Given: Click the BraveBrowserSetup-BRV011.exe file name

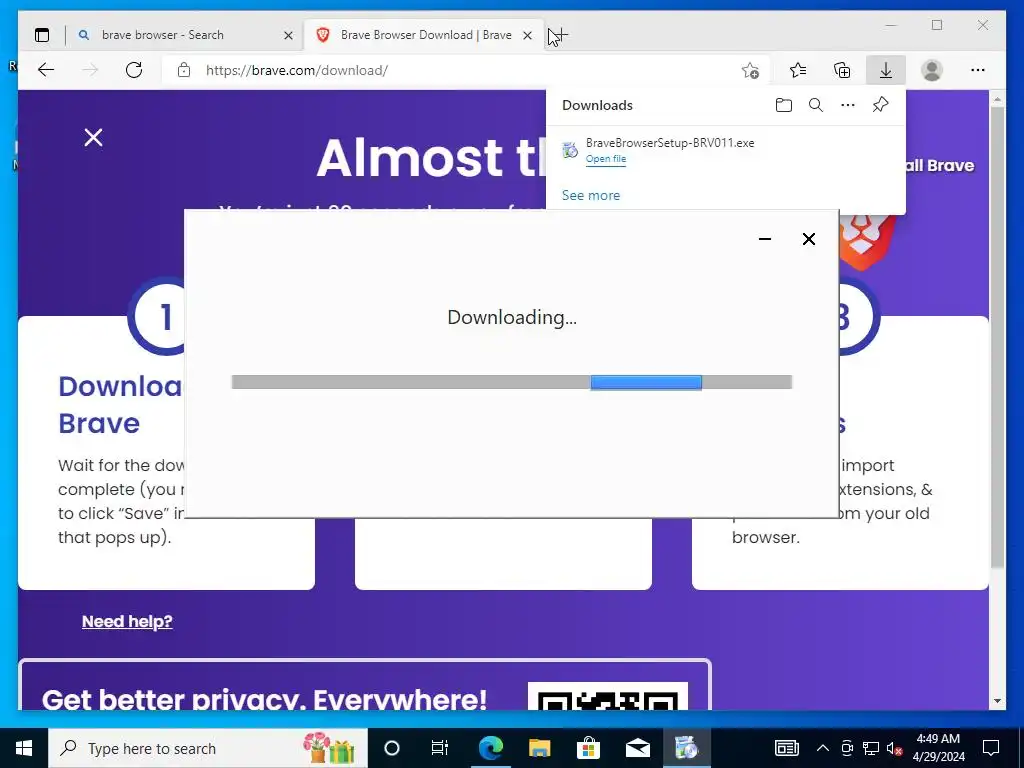Looking at the screenshot, I should point(670,143).
